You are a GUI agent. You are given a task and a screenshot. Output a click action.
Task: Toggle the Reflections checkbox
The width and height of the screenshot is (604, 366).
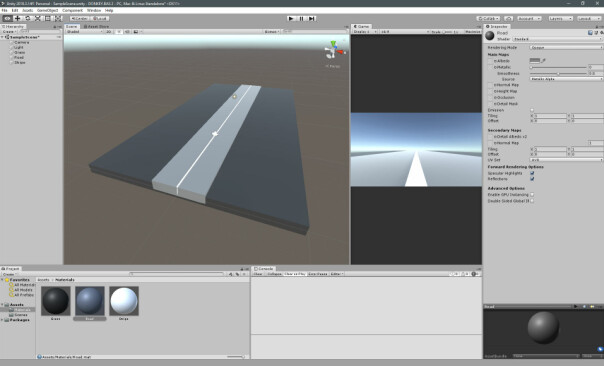532,179
